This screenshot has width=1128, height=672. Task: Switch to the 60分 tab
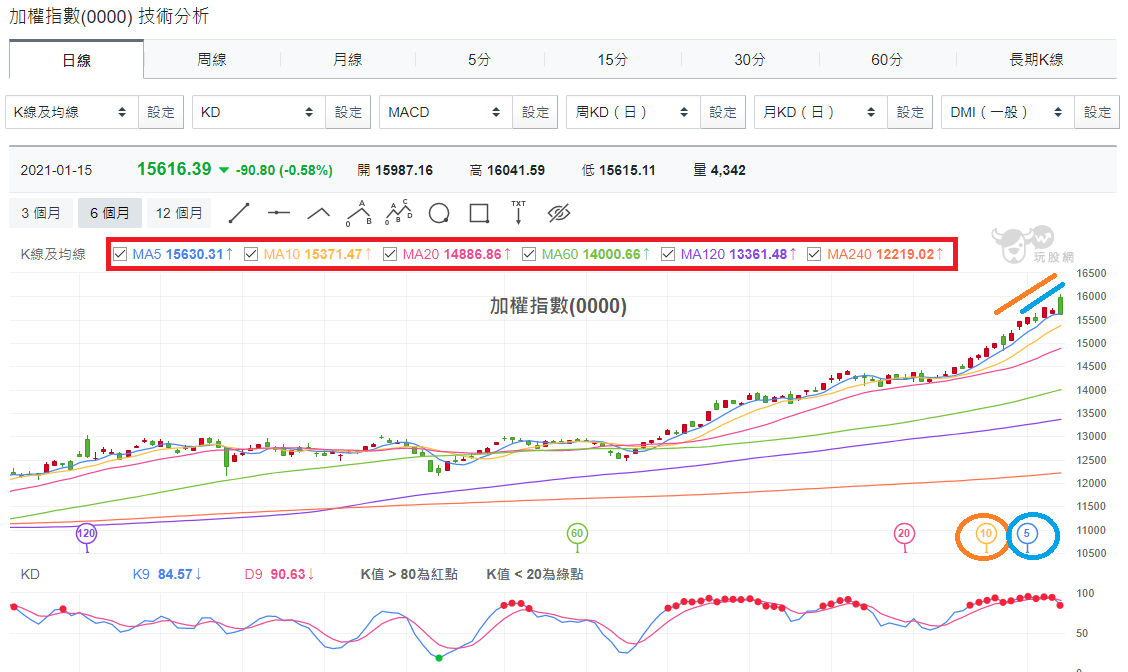pos(886,60)
